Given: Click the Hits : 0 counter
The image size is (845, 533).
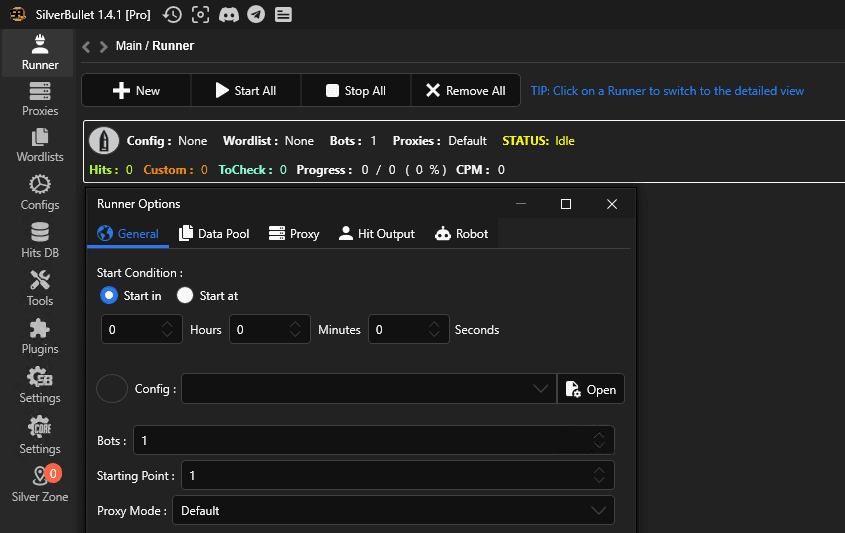Looking at the screenshot, I should (x=110, y=170).
